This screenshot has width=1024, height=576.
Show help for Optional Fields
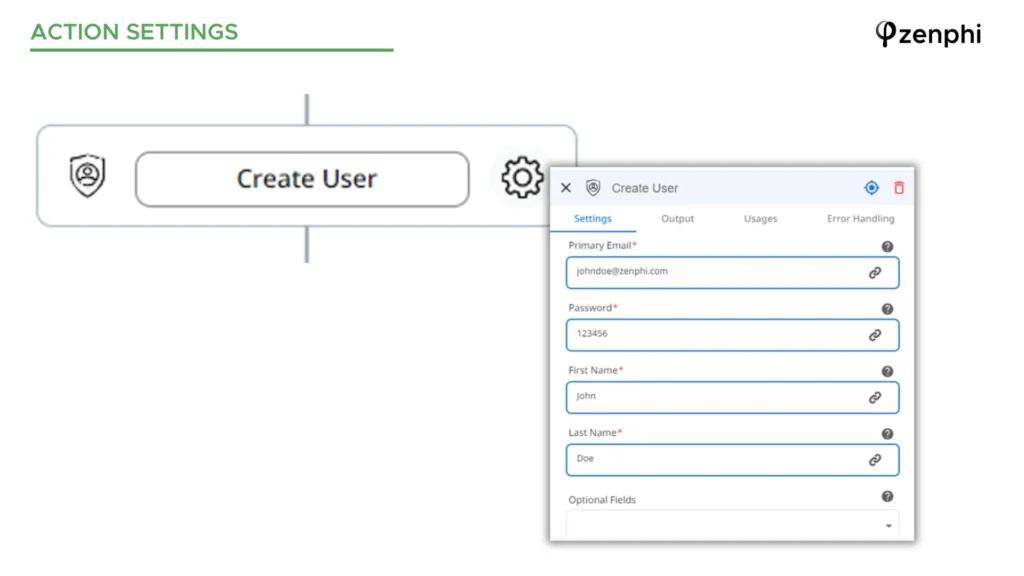[887, 496]
